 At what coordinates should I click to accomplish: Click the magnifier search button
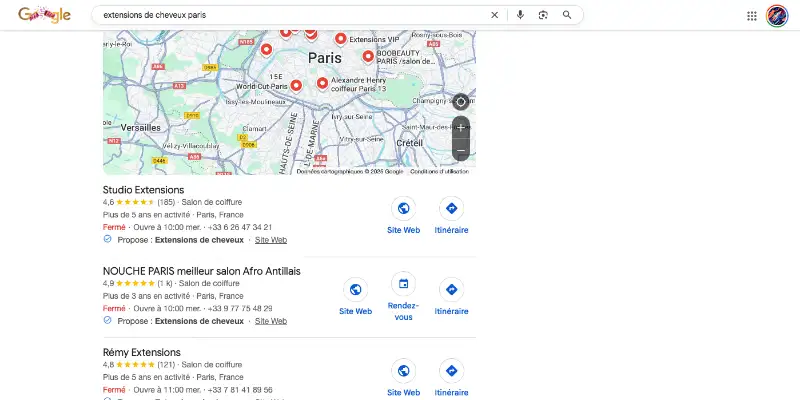tap(567, 15)
